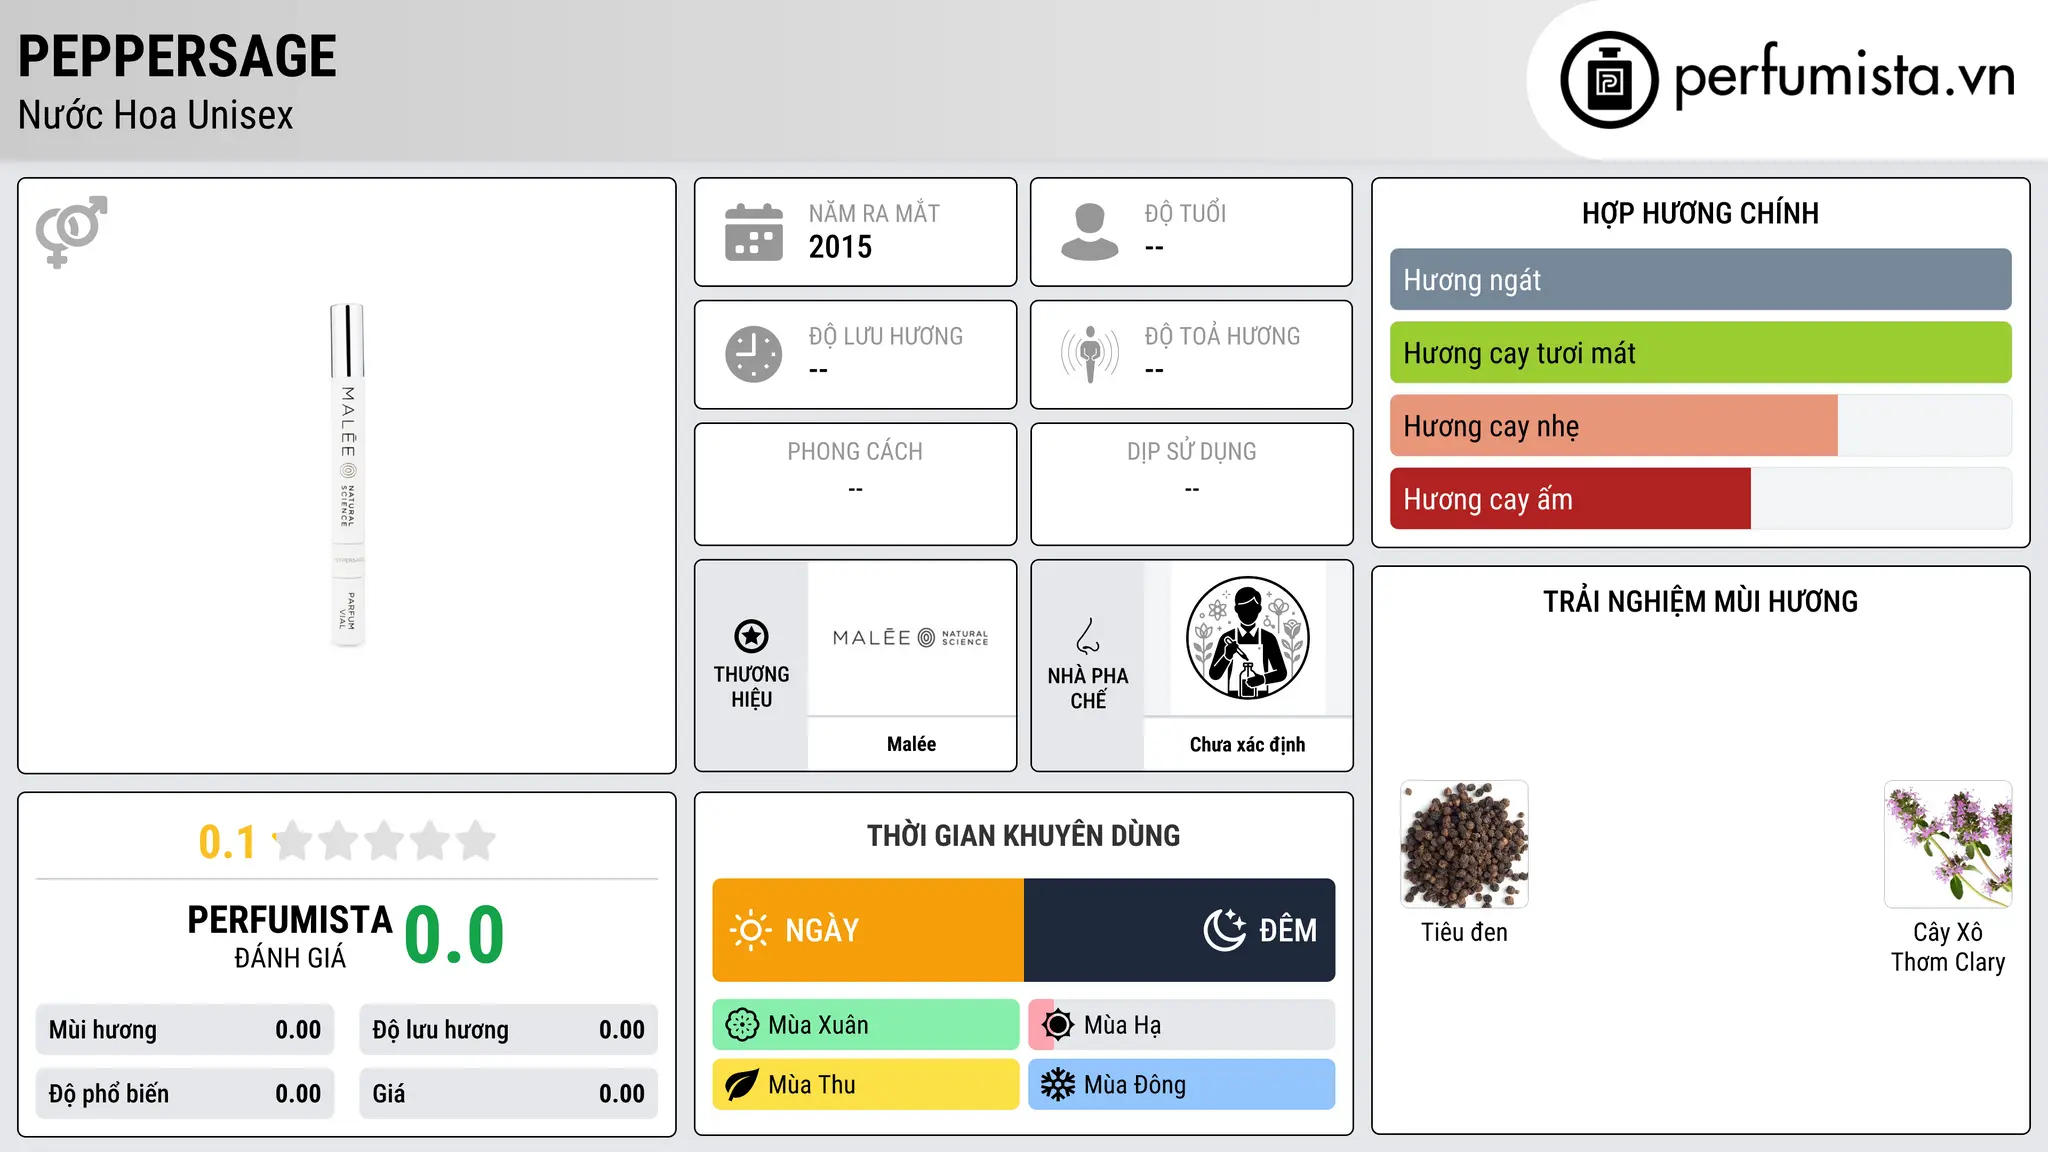This screenshot has width=2048, height=1152.
Task: Click the calendar icon beside Năm ra mắt
Action: coord(754,232)
